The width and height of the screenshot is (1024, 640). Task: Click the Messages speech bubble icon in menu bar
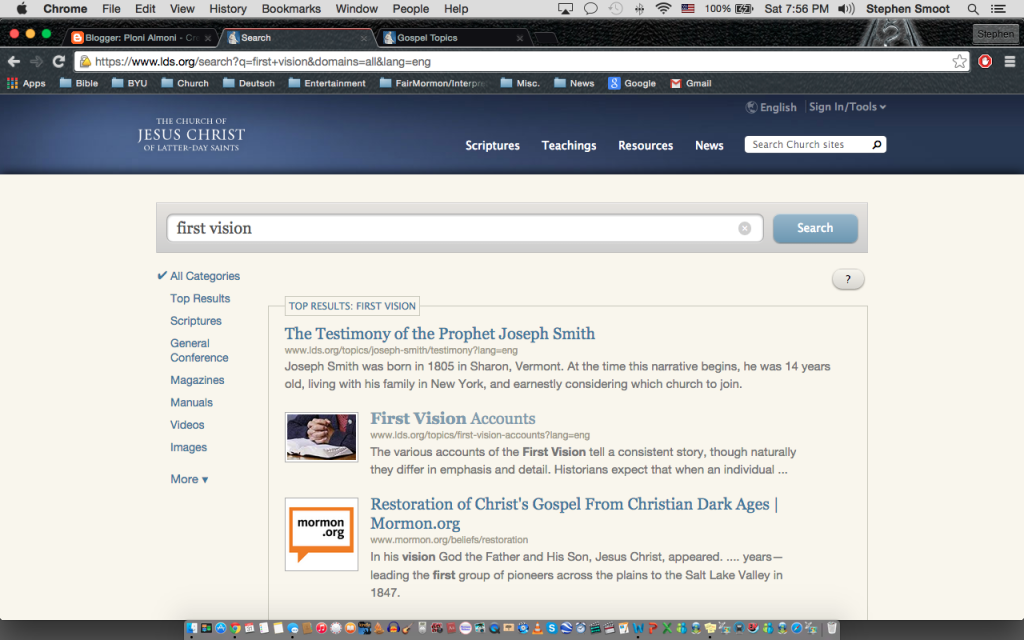point(590,8)
